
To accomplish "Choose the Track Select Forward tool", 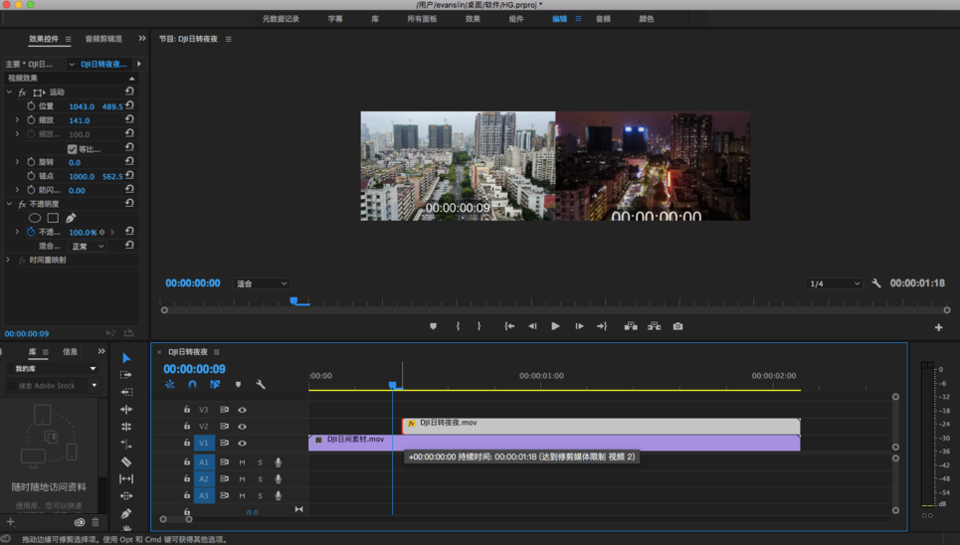I will (126, 375).
